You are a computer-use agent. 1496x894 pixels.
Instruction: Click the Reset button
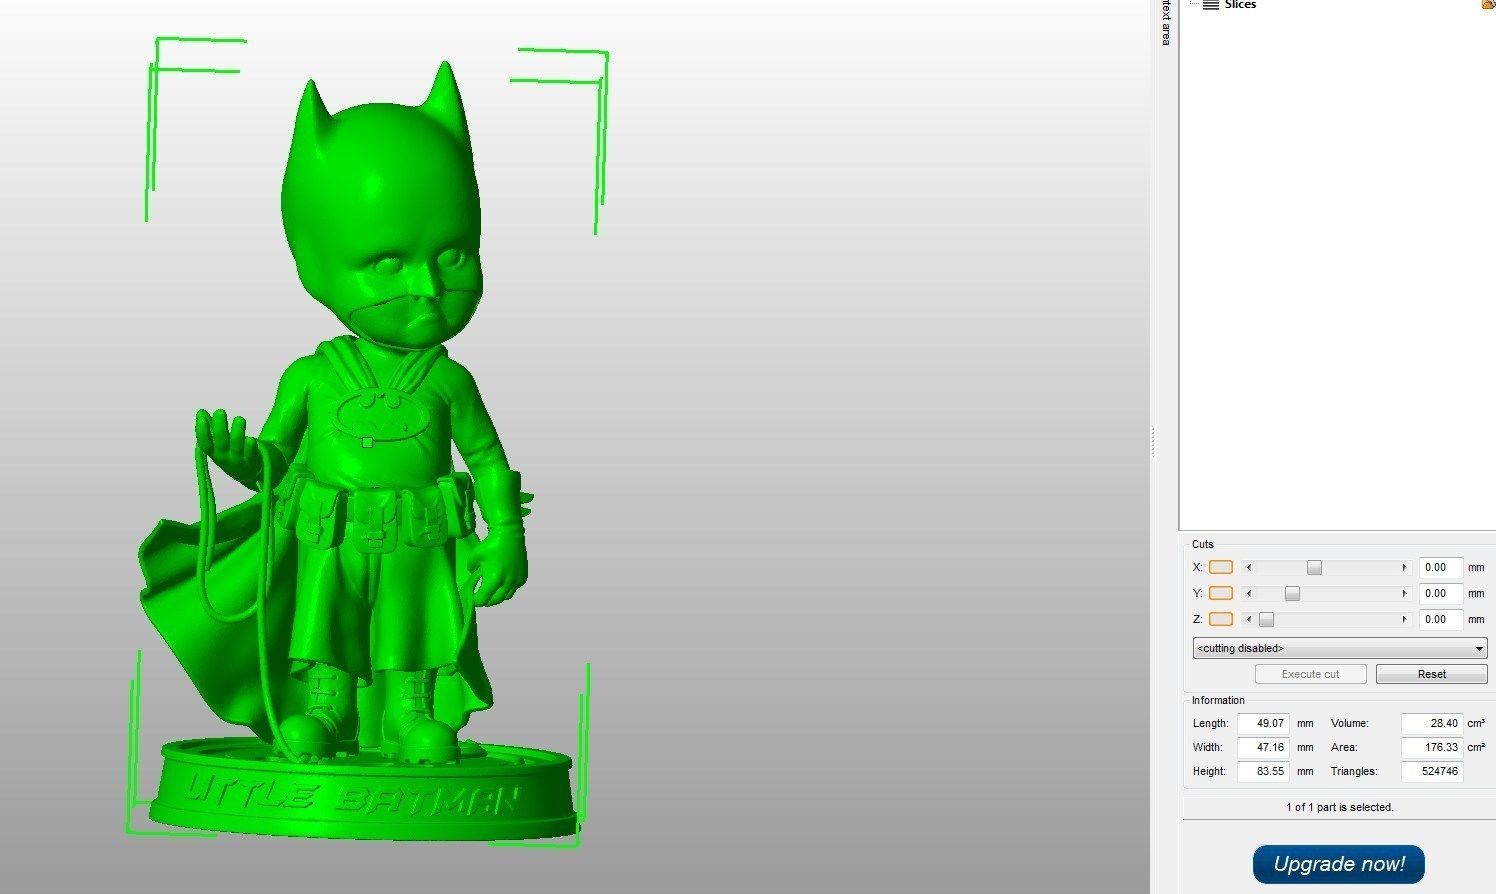tap(1431, 674)
